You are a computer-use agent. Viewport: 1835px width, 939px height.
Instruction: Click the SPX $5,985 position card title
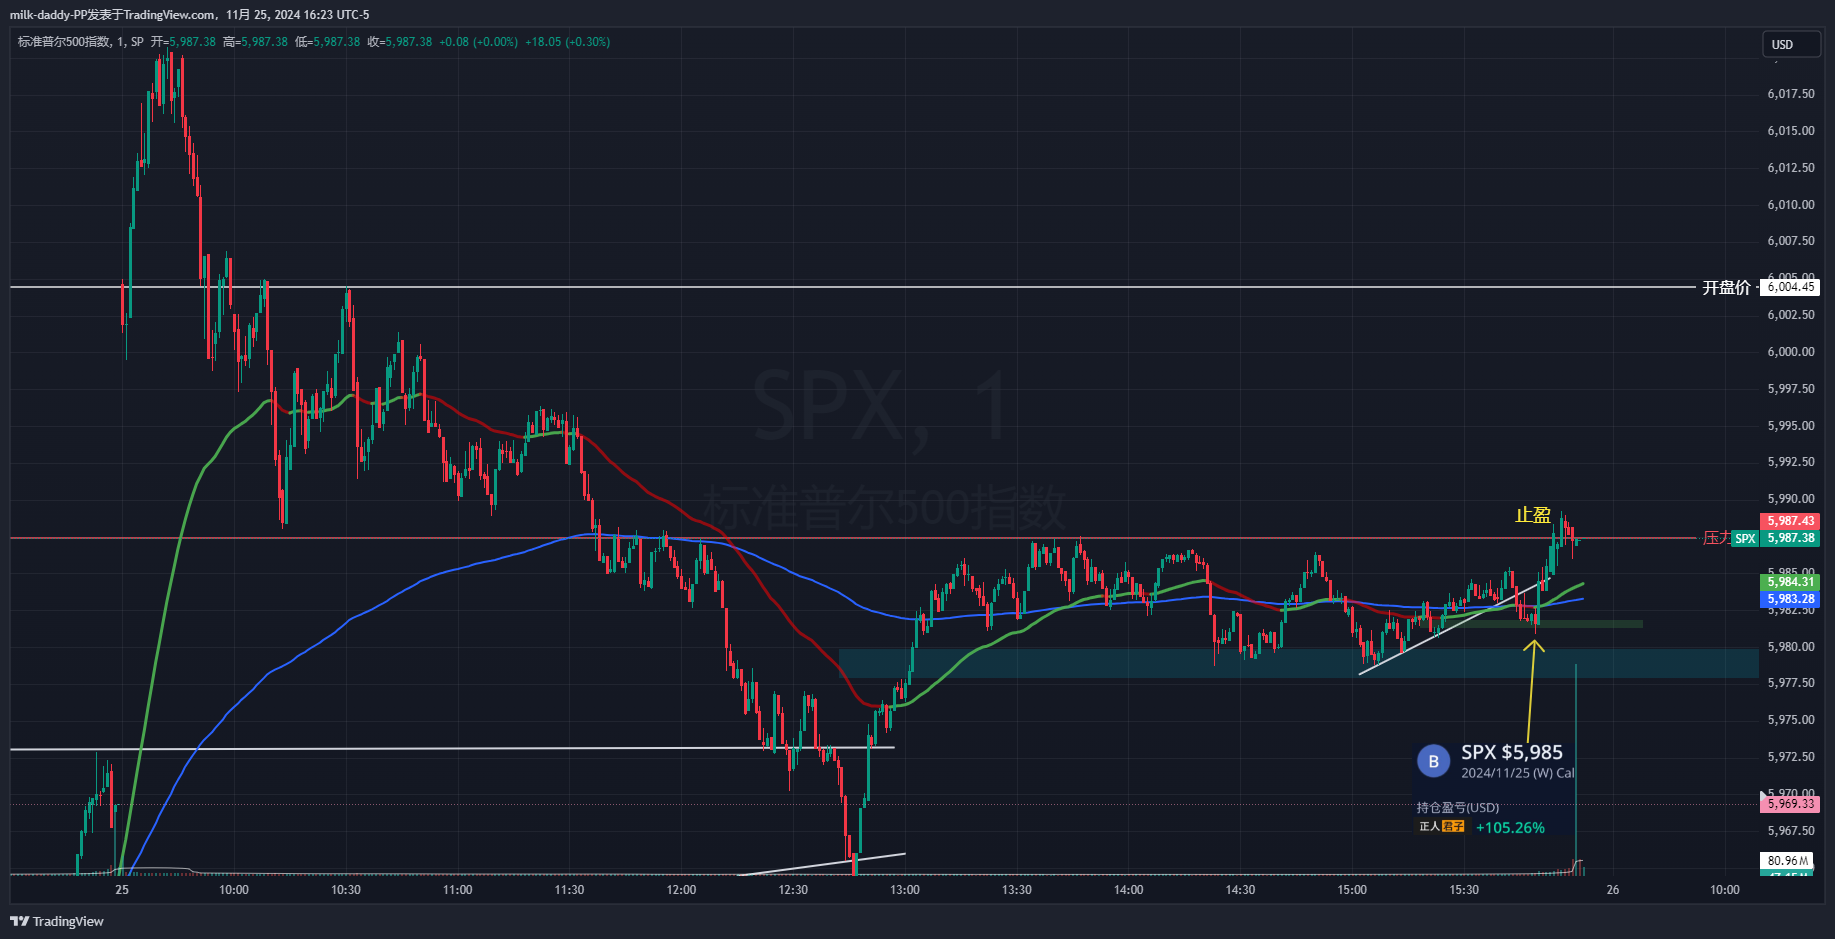click(1511, 752)
